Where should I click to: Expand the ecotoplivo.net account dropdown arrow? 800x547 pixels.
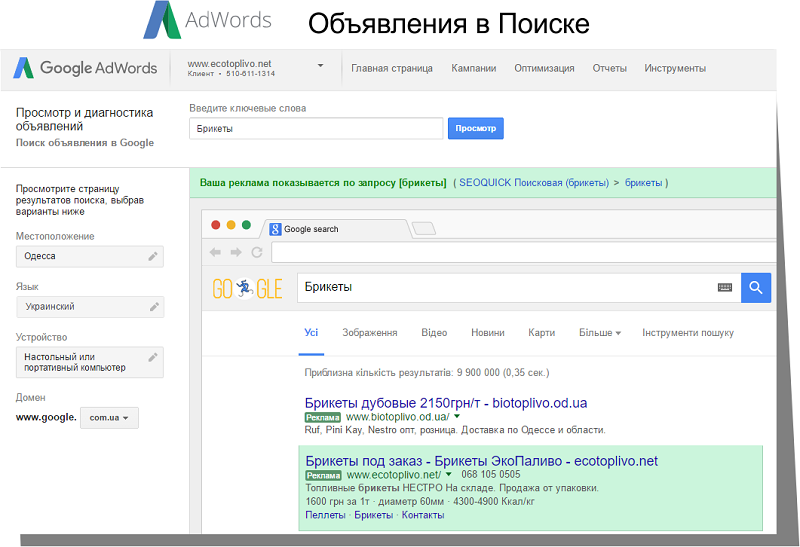pos(320,65)
